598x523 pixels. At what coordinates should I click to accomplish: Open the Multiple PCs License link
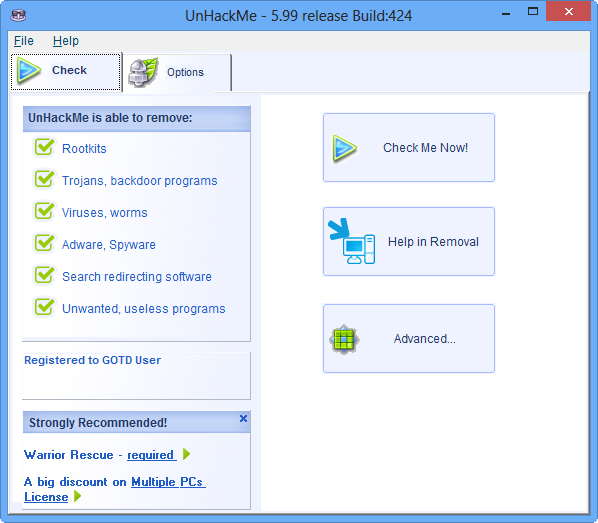point(114,489)
